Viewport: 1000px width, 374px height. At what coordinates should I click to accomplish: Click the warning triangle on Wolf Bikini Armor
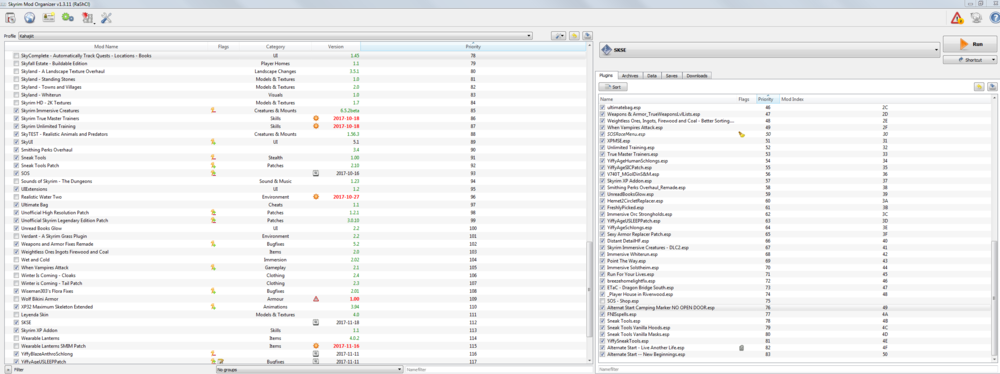(x=315, y=299)
